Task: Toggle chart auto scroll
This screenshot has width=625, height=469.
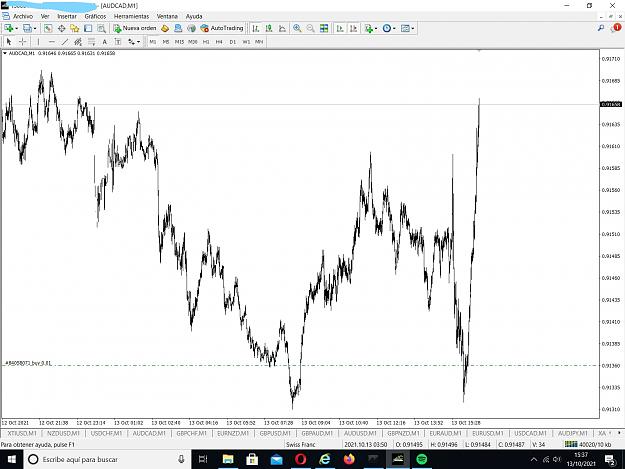Action: tap(340, 28)
